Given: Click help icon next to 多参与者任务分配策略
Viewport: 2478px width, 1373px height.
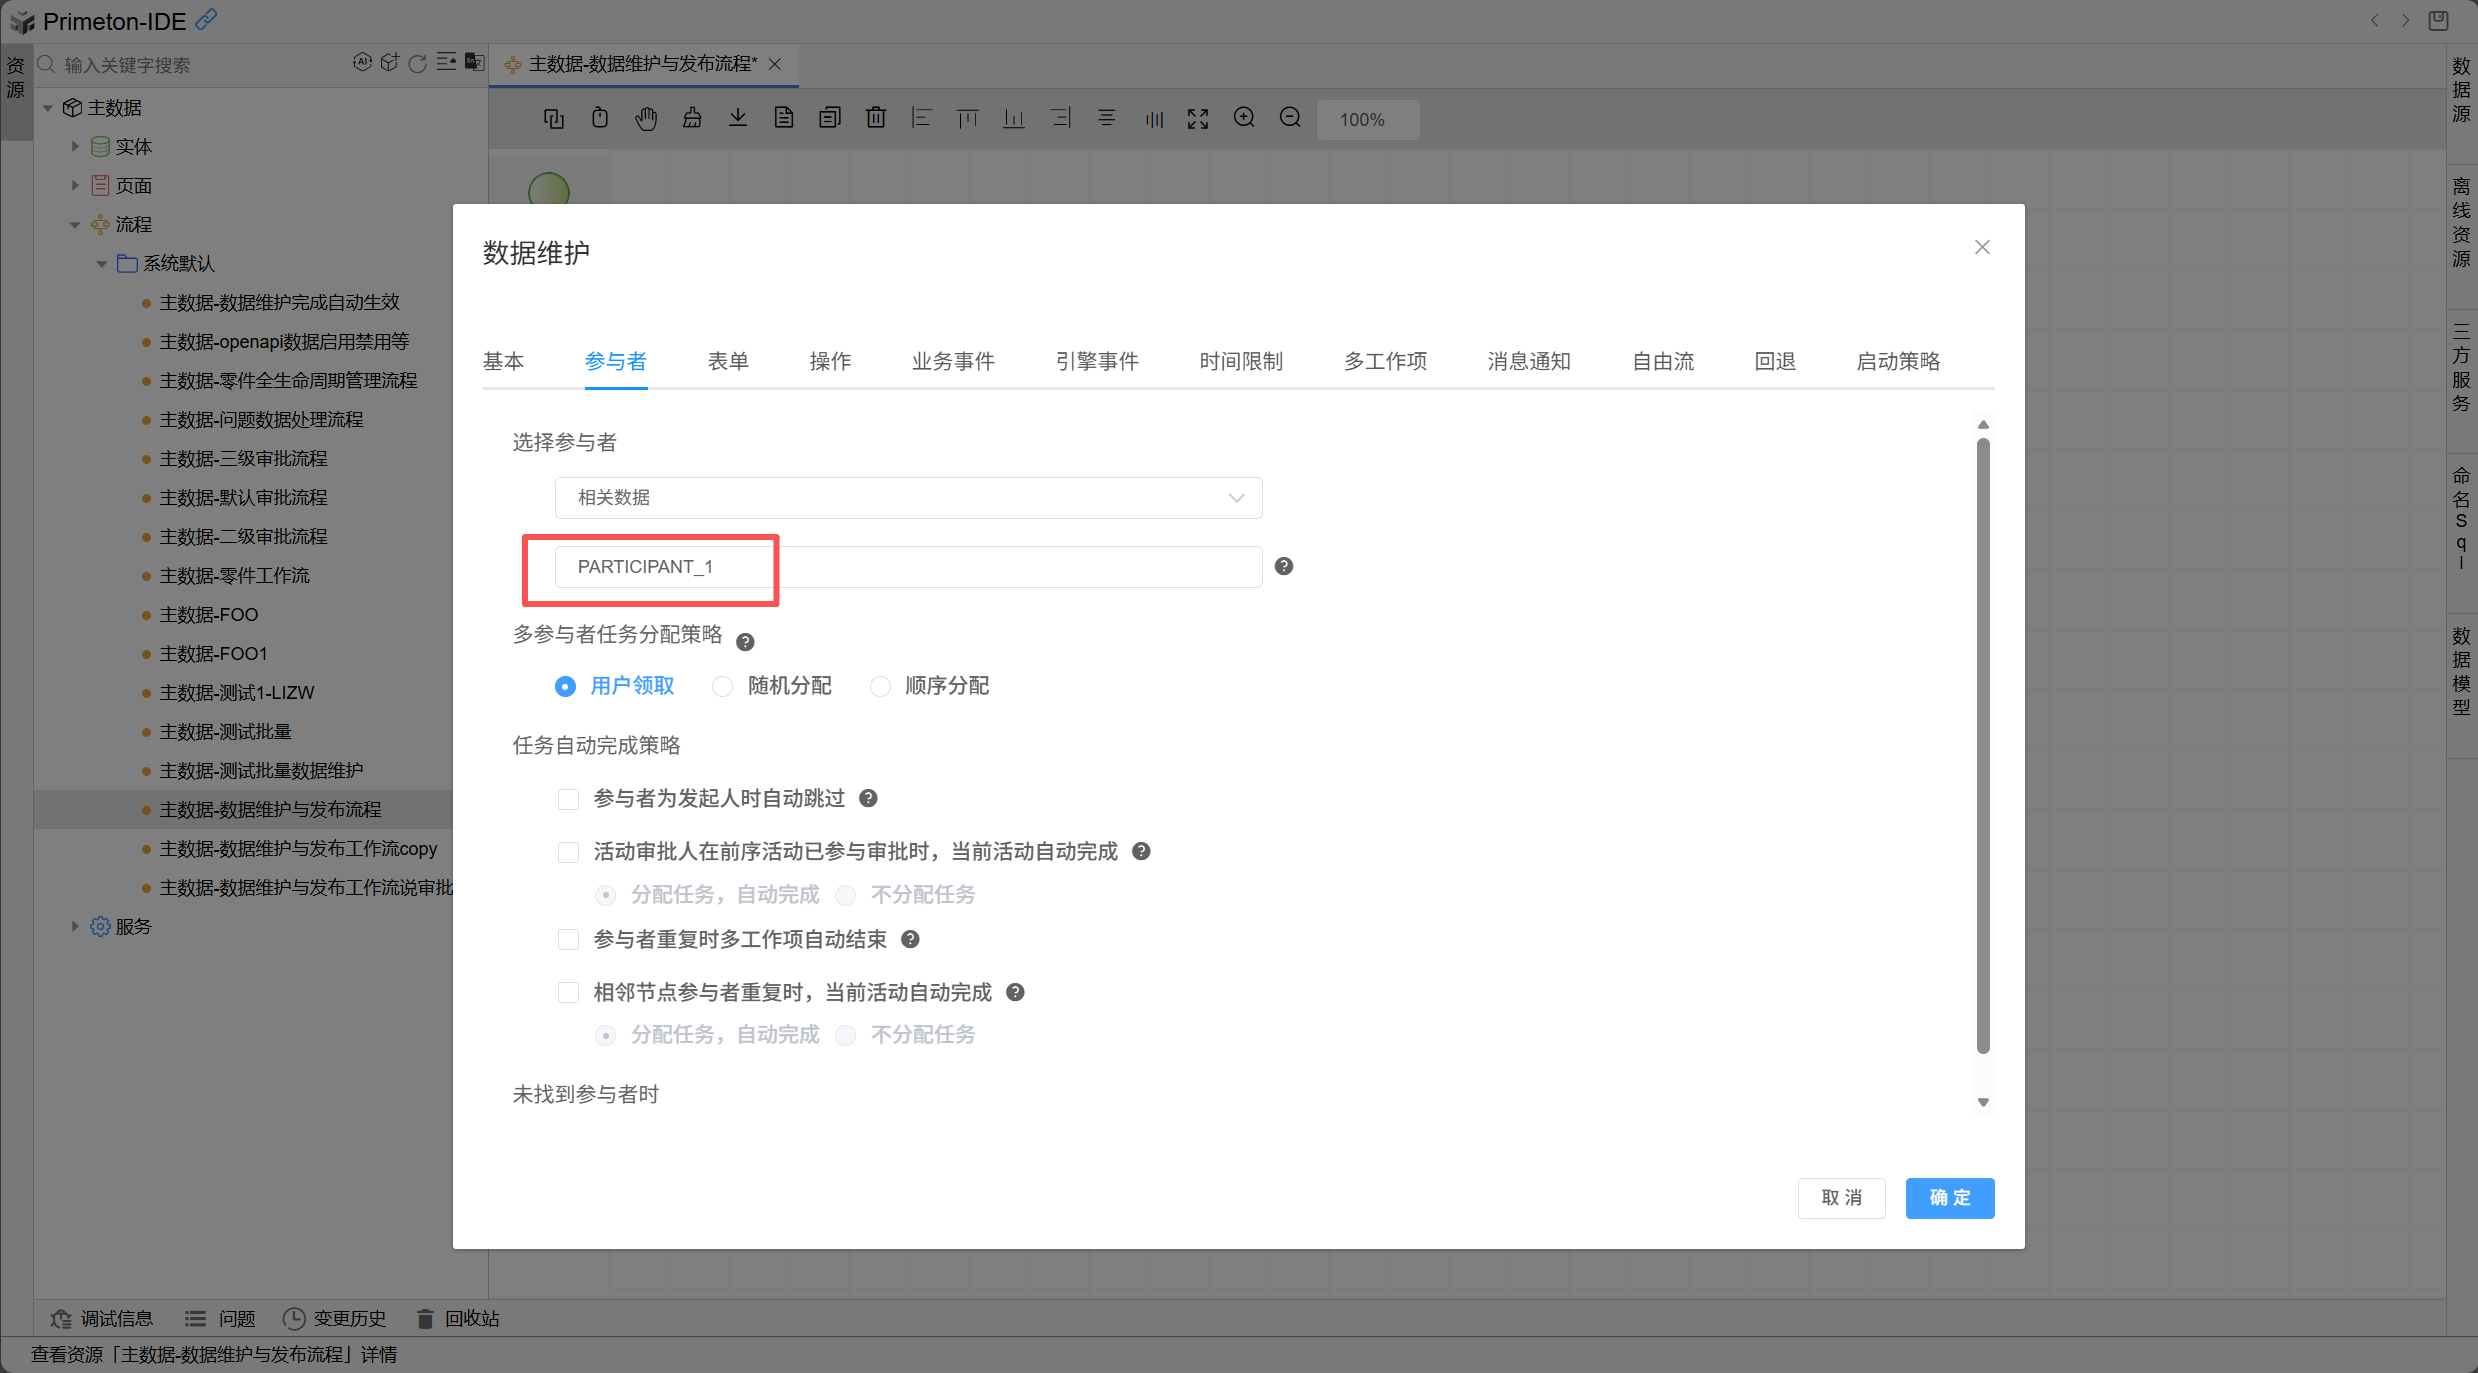Looking at the screenshot, I should 745,642.
